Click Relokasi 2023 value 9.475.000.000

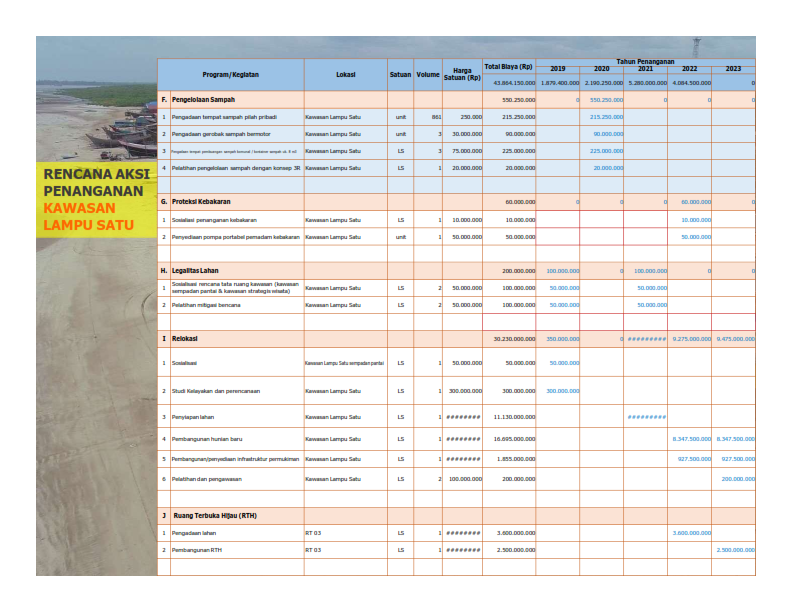[x=735, y=339]
